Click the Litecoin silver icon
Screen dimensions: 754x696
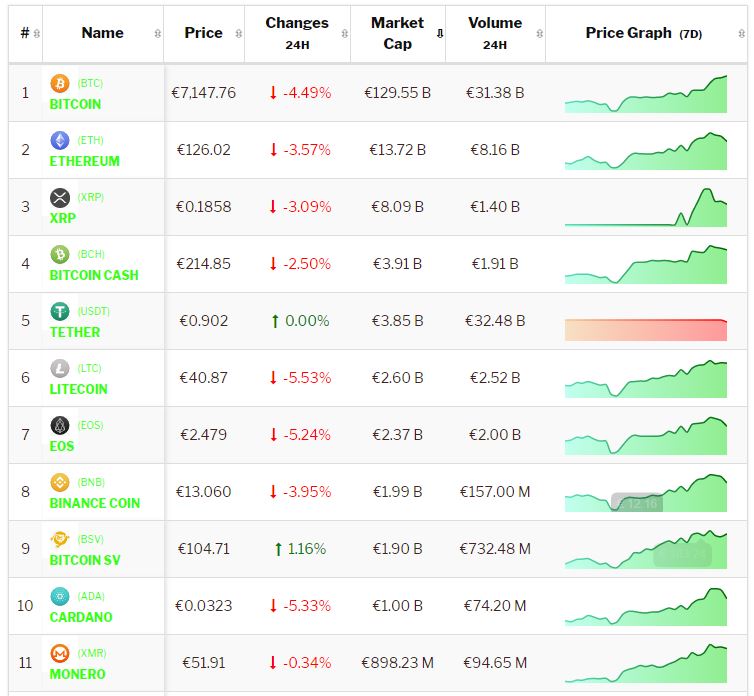click(59, 369)
